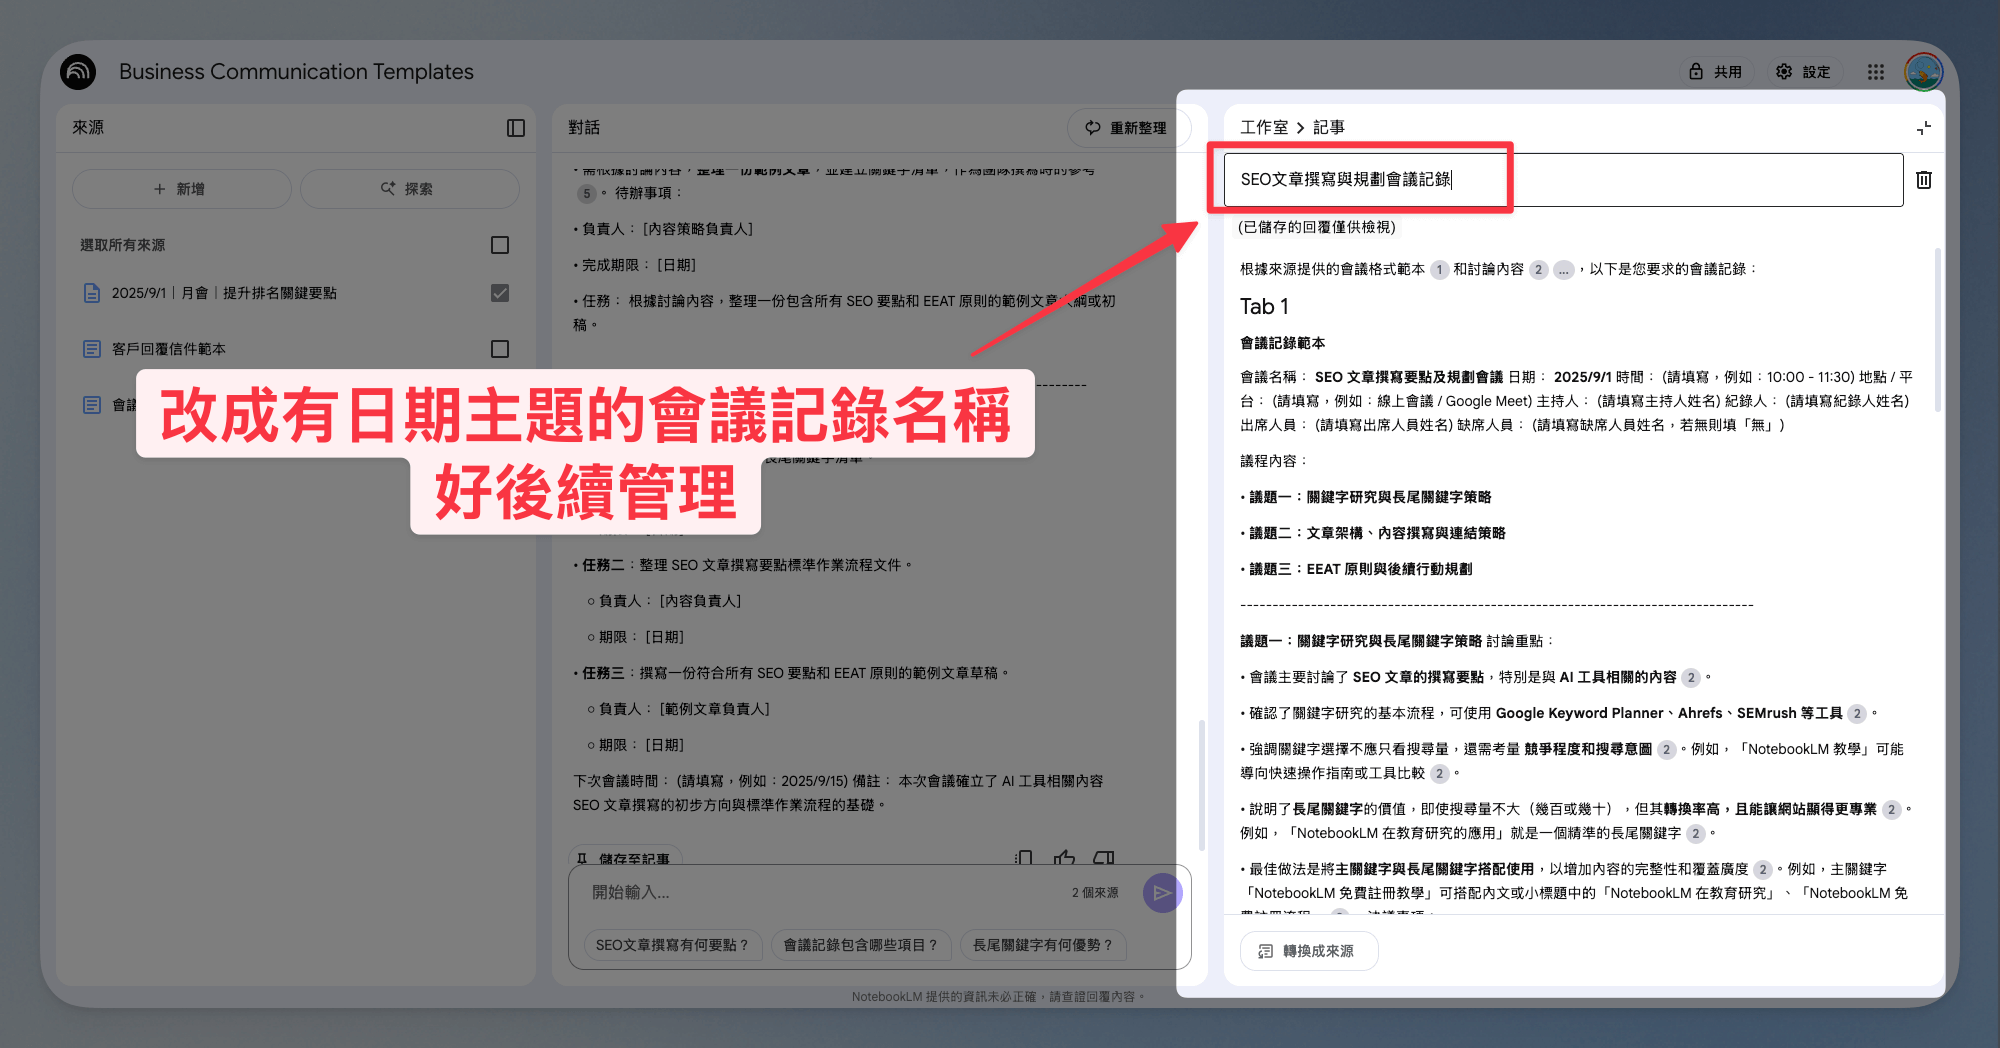Toggle 選取所有來源 checkbox
The height and width of the screenshot is (1048, 2000).
coord(500,245)
